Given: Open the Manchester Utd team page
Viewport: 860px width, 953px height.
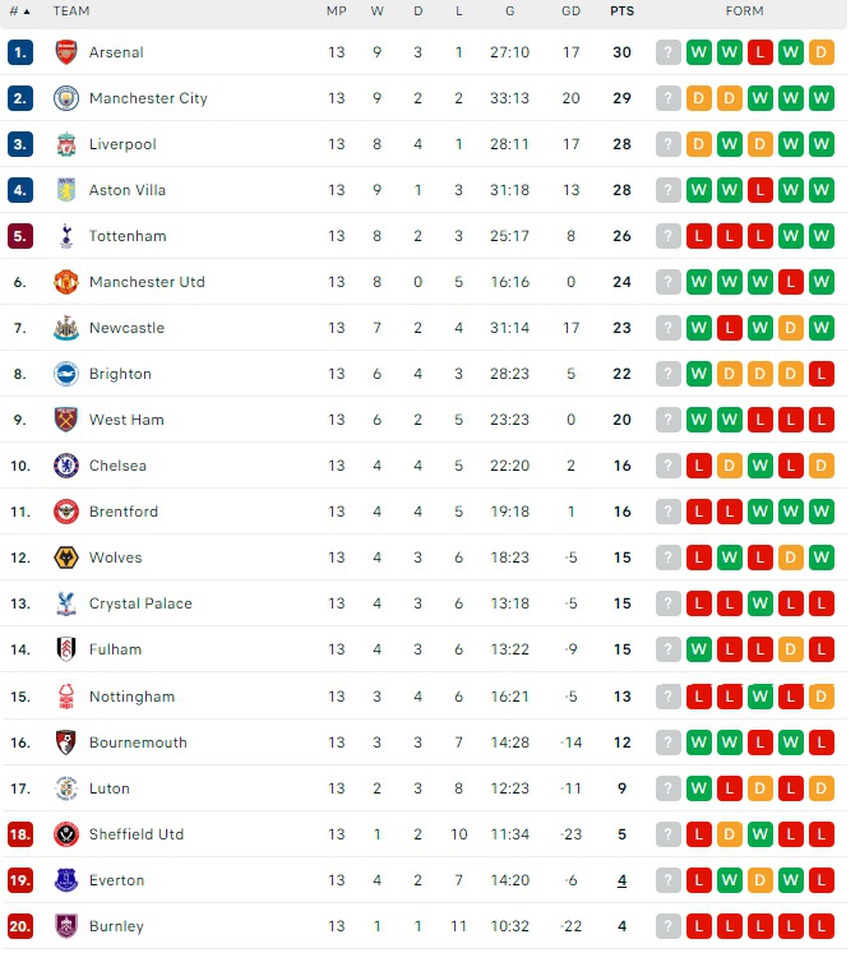Looking at the screenshot, I should [146, 282].
